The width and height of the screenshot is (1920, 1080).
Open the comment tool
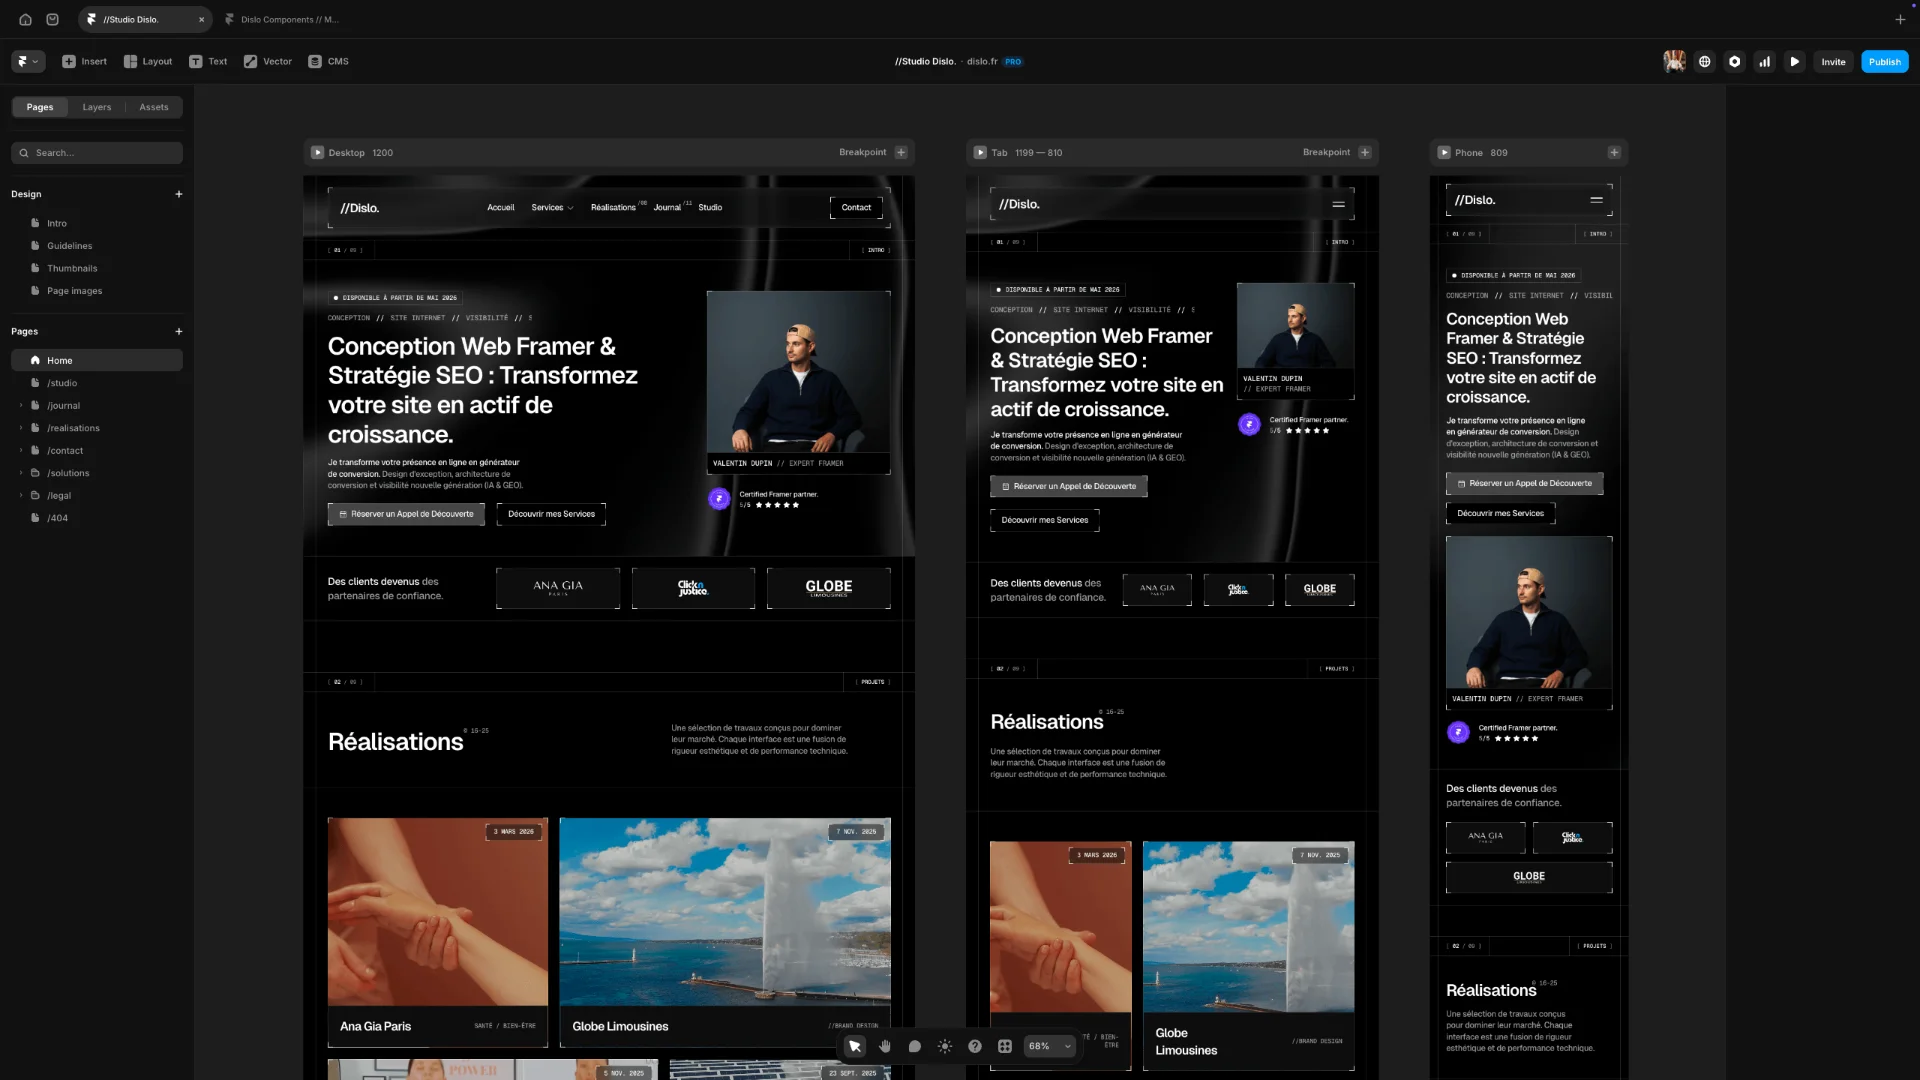[914, 1046]
